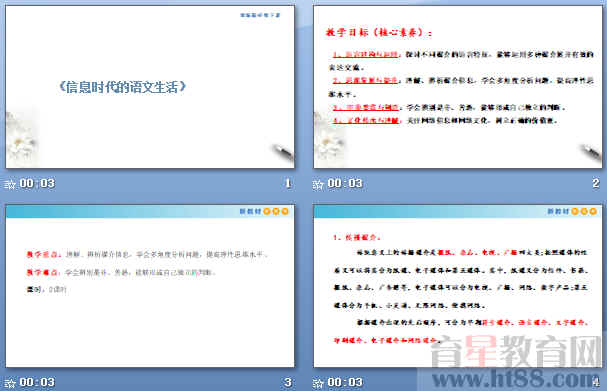
Task: Click the transition star icon under slide 4
Action: point(318,383)
